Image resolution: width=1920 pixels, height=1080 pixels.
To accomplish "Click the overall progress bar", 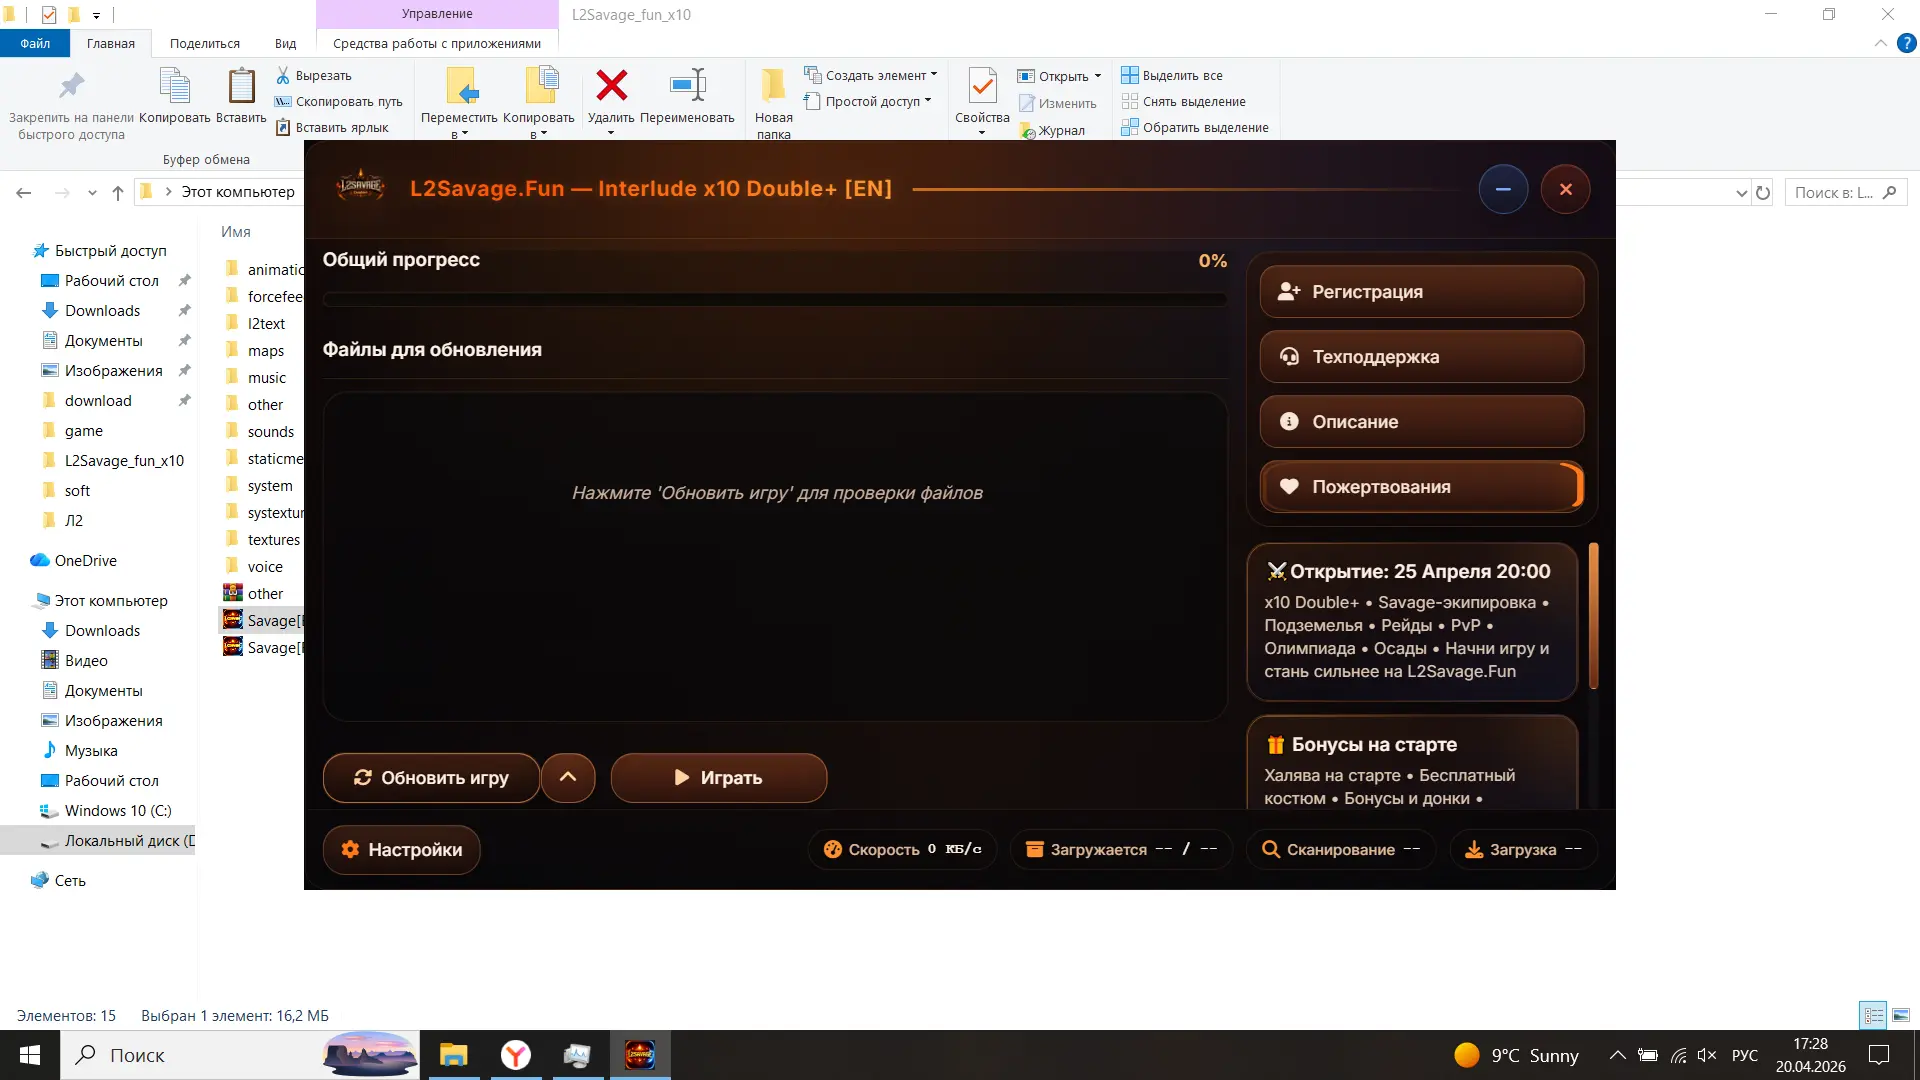I will click(x=775, y=299).
